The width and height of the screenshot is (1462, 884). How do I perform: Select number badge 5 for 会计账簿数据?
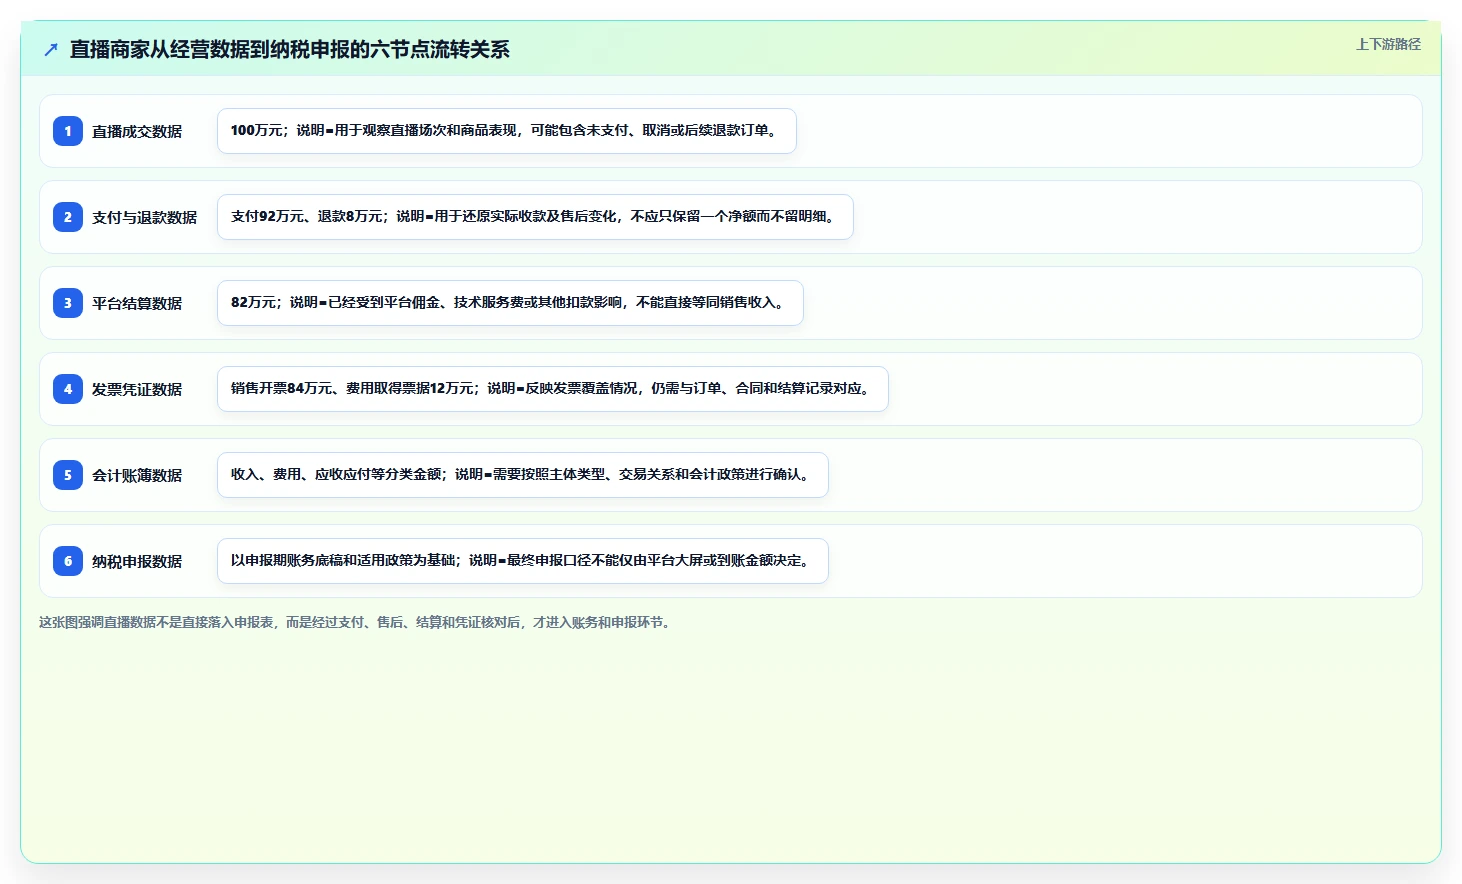(x=68, y=475)
